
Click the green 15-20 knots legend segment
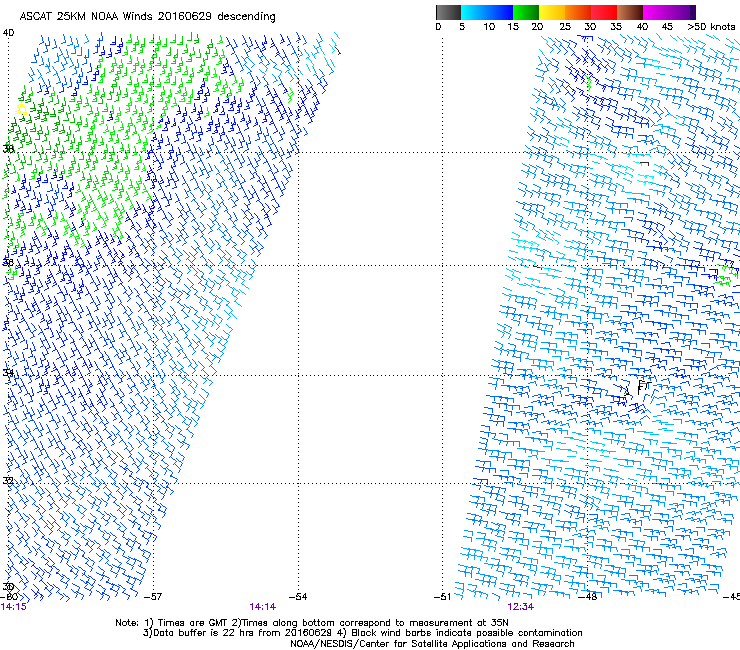526,12
